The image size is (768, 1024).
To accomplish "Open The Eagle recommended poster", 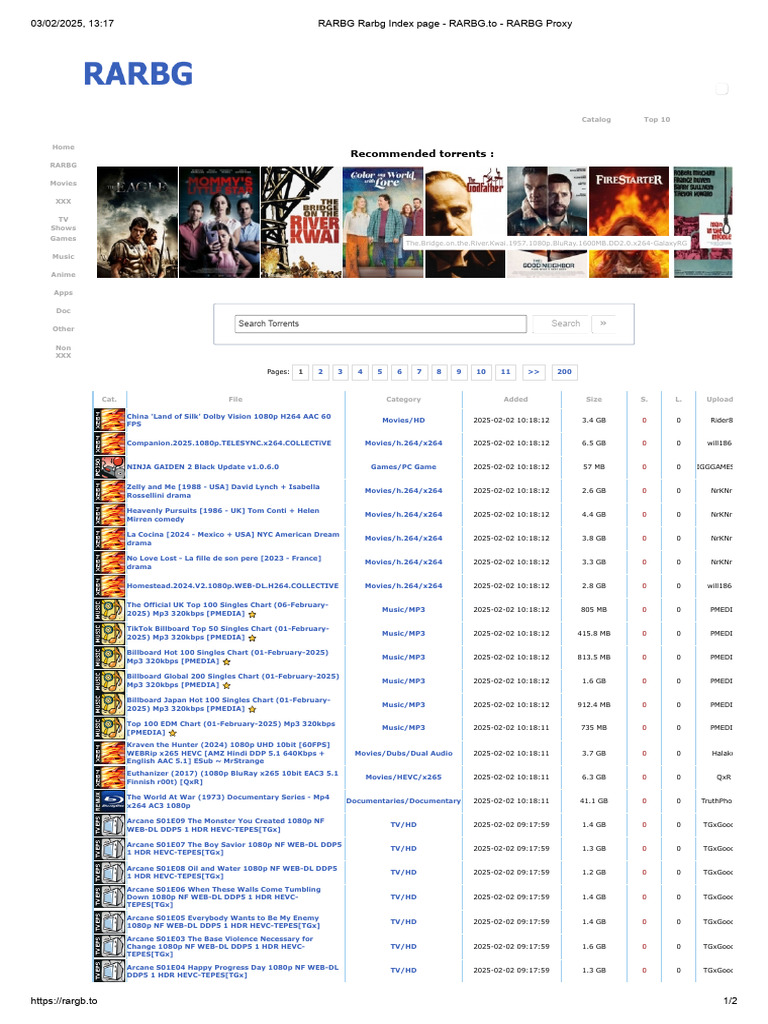I will coord(137,222).
